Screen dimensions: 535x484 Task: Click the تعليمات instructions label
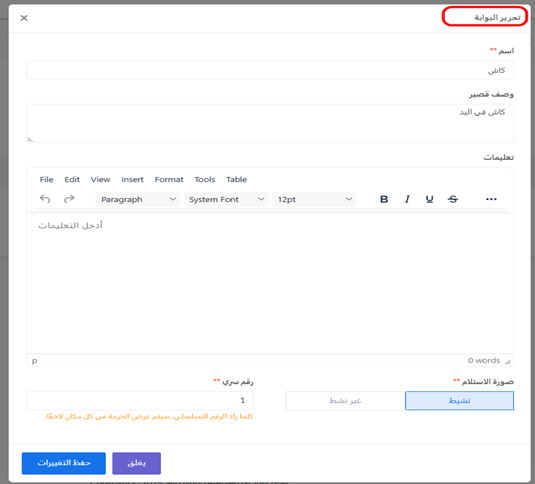point(498,157)
